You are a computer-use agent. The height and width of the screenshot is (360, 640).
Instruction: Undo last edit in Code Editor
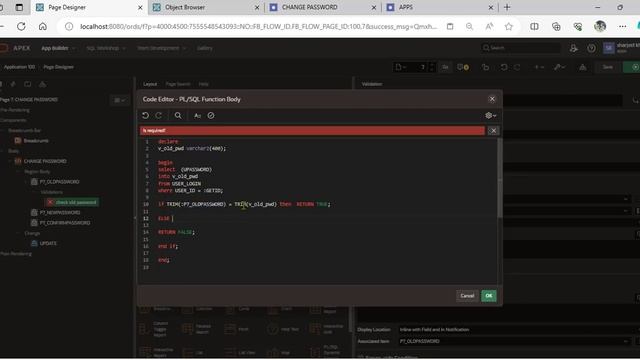(x=145, y=116)
